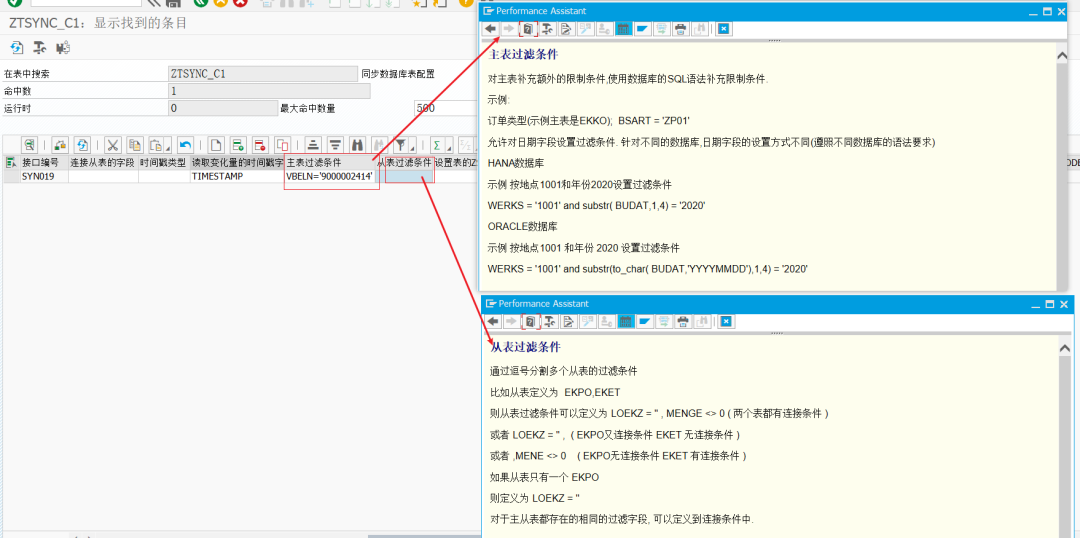Click the Print icon in the 从表过滤条件 help window
Screen dimensions: 1080x538
click(683, 321)
